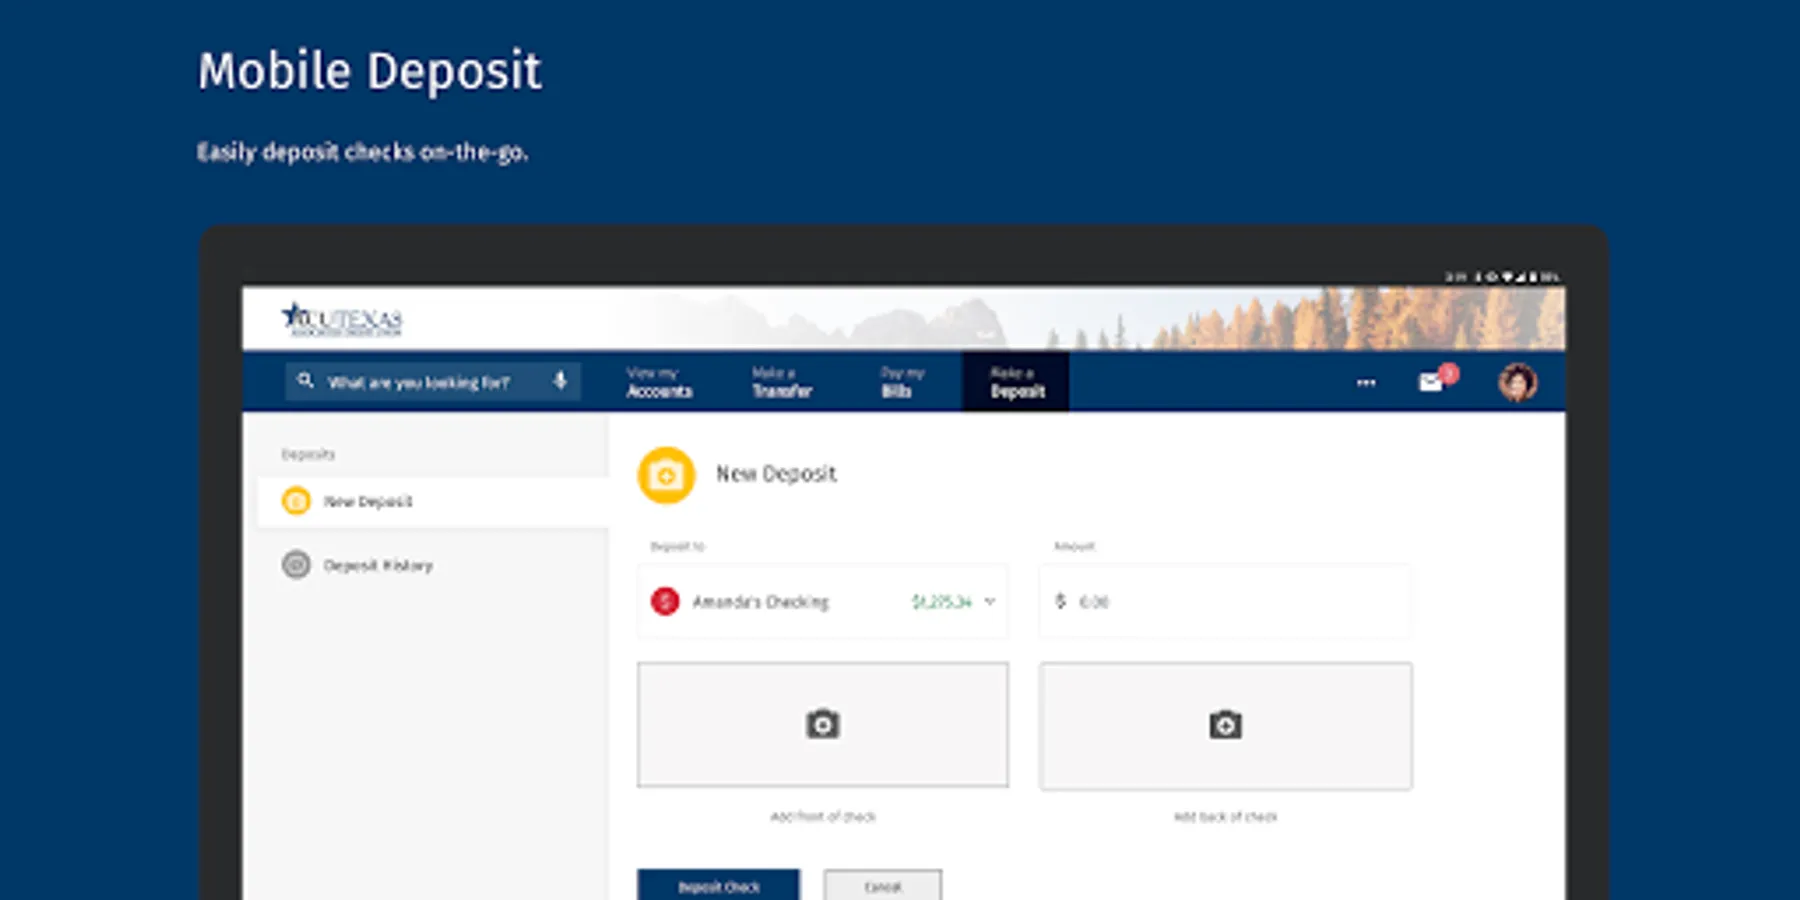Click the Cancel button

[x=882, y=885]
